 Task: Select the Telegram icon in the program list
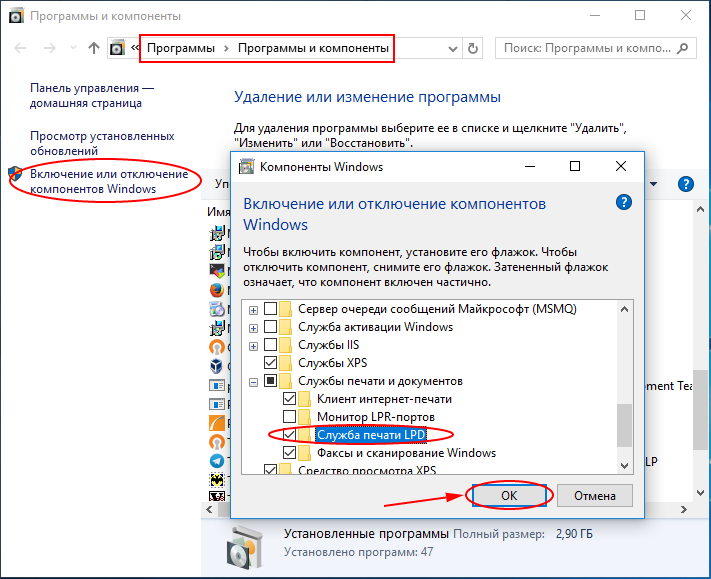tap(217, 461)
